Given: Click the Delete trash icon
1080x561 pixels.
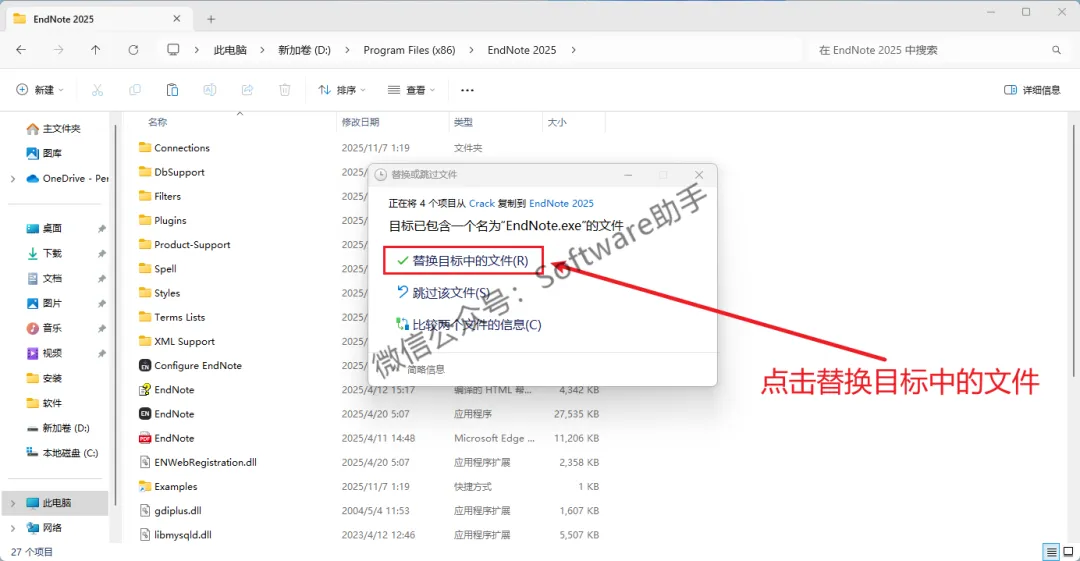Looking at the screenshot, I should [x=284, y=90].
